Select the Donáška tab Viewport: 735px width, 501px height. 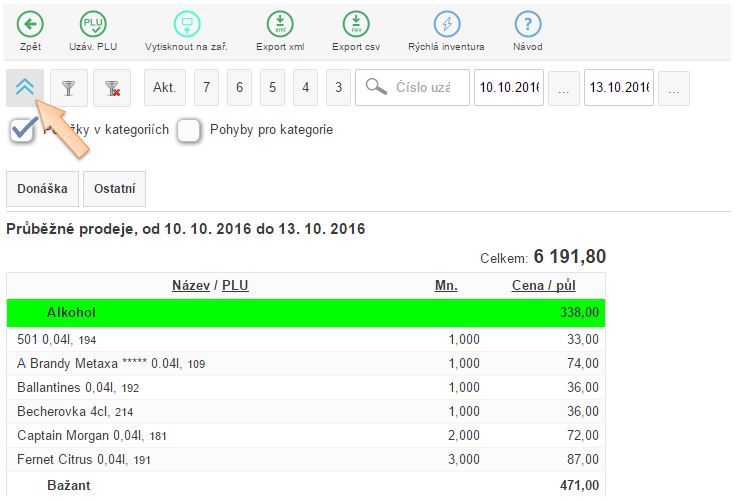tap(42, 188)
